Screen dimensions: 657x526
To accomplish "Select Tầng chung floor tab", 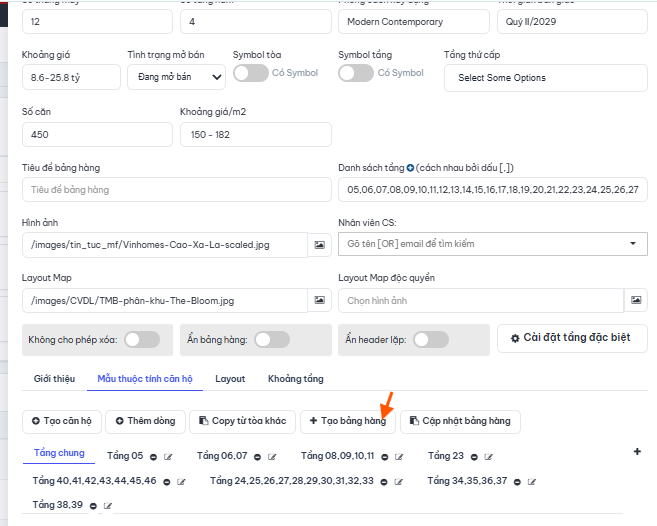I will click(x=59, y=453).
